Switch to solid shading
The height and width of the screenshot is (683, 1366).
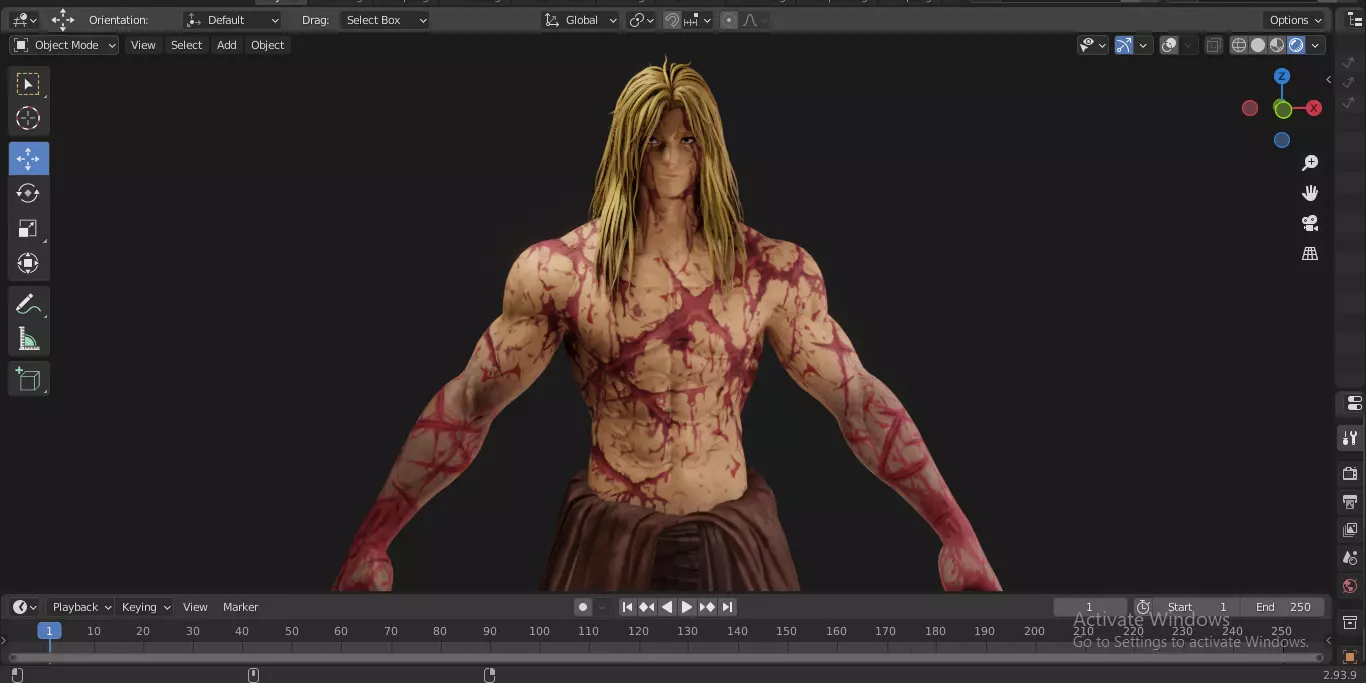coord(1258,45)
